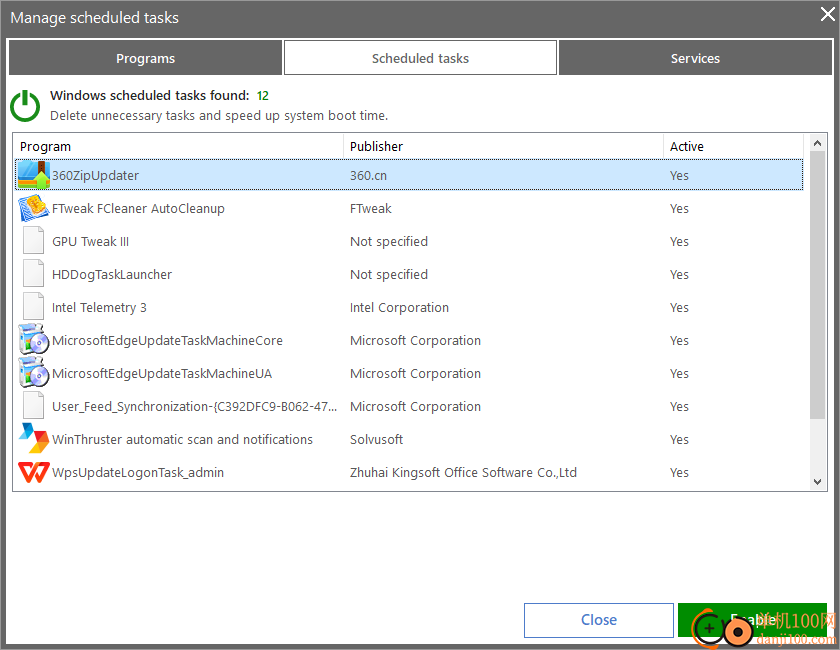Viewport: 840px width, 650px height.
Task: Click the Yes value for WinThruster row
Action: [679, 439]
